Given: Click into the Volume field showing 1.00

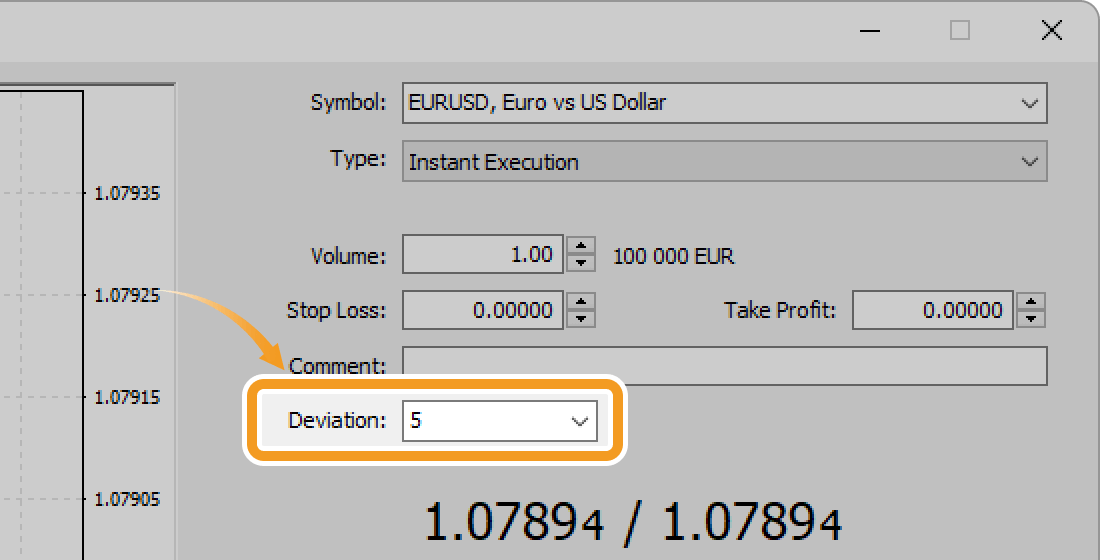Looking at the screenshot, I should pos(482,255).
